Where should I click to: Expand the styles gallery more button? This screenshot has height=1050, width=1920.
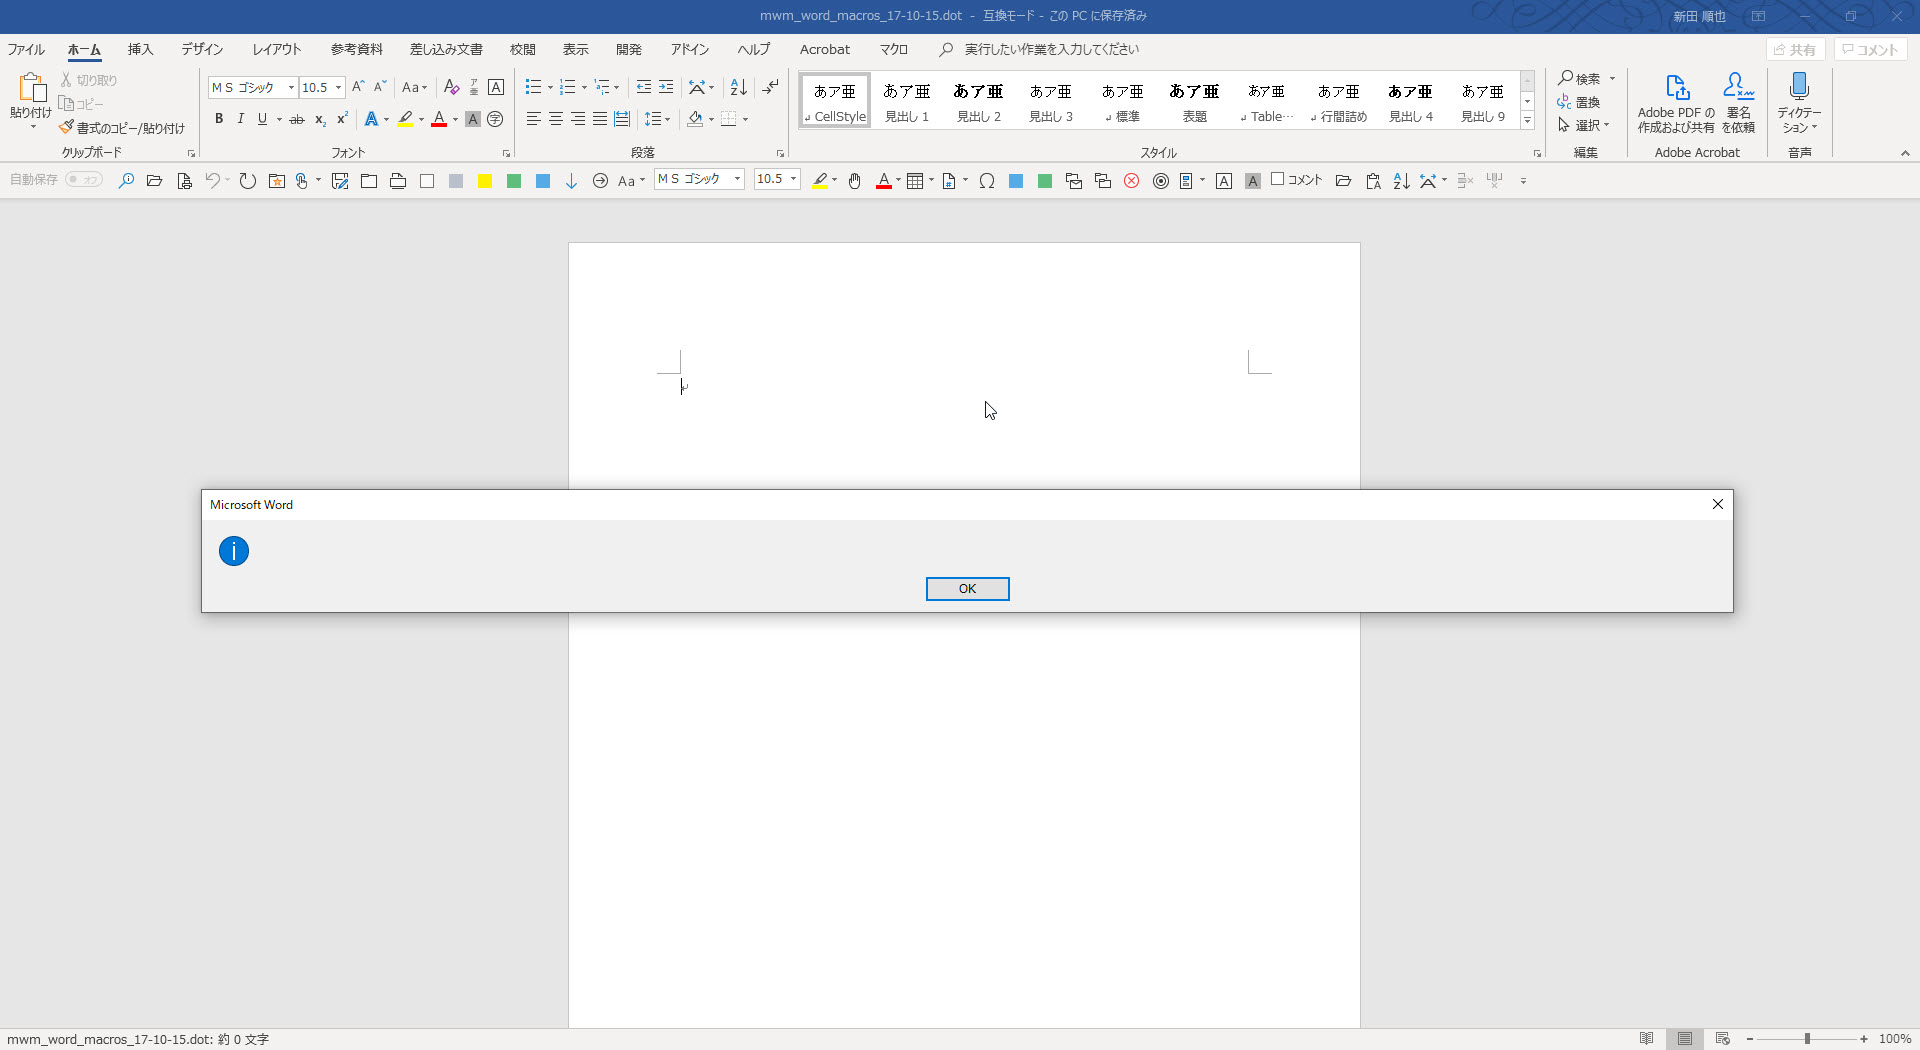tap(1527, 120)
